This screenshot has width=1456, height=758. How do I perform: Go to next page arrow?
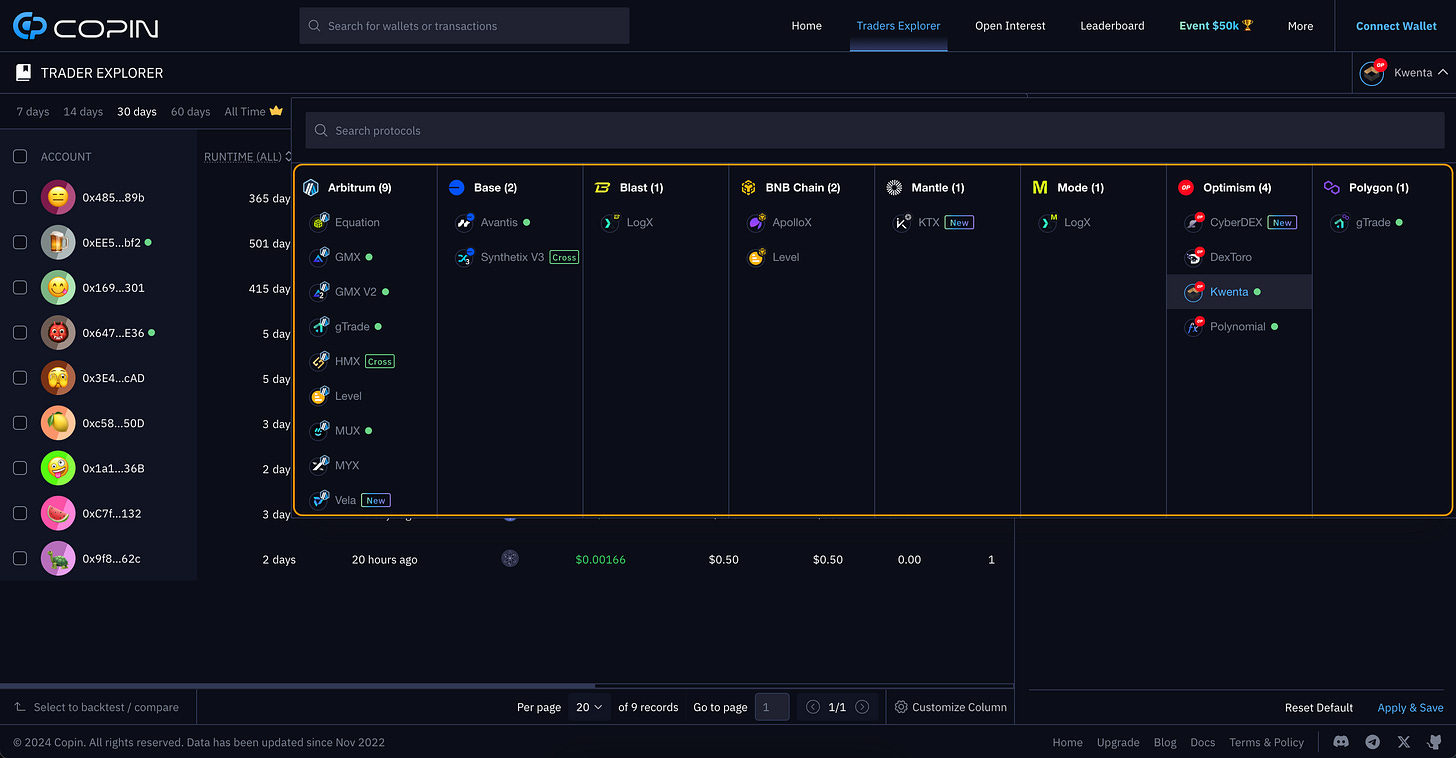coord(862,707)
